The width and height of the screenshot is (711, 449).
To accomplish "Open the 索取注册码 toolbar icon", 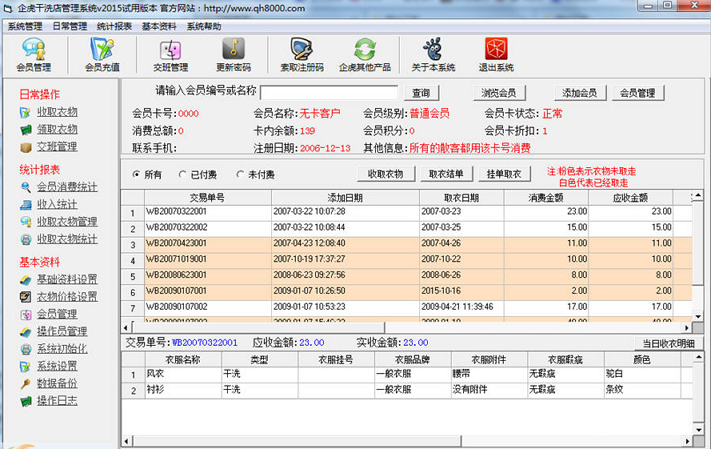I will click(x=302, y=54).
